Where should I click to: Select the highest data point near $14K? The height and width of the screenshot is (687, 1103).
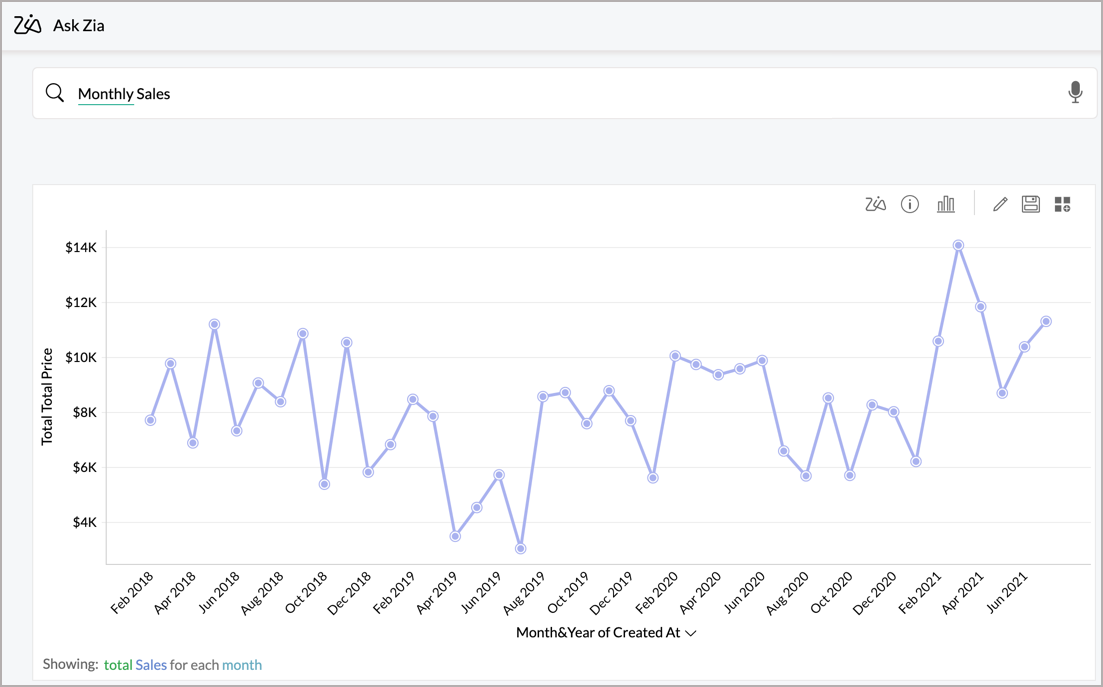click(x=958, y=245)
